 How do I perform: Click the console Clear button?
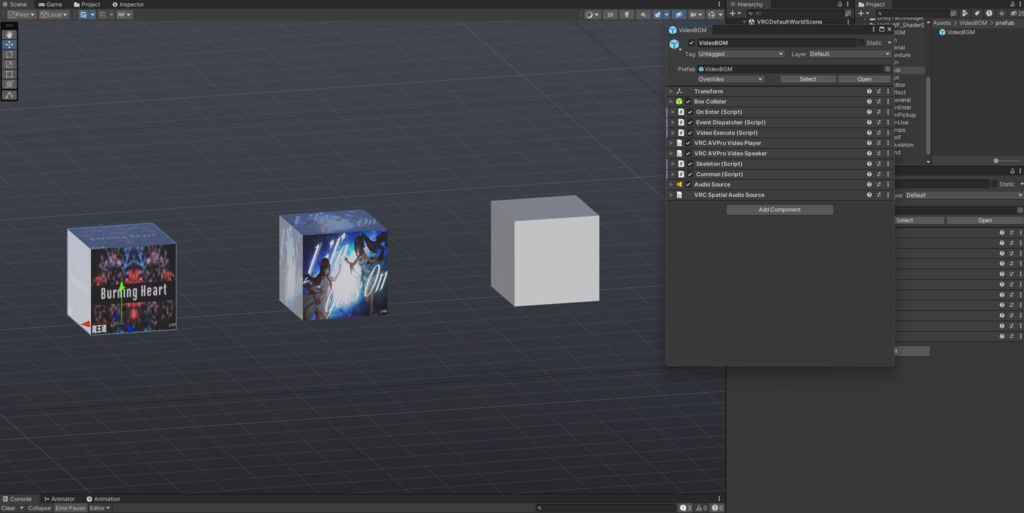click(8, 508)
